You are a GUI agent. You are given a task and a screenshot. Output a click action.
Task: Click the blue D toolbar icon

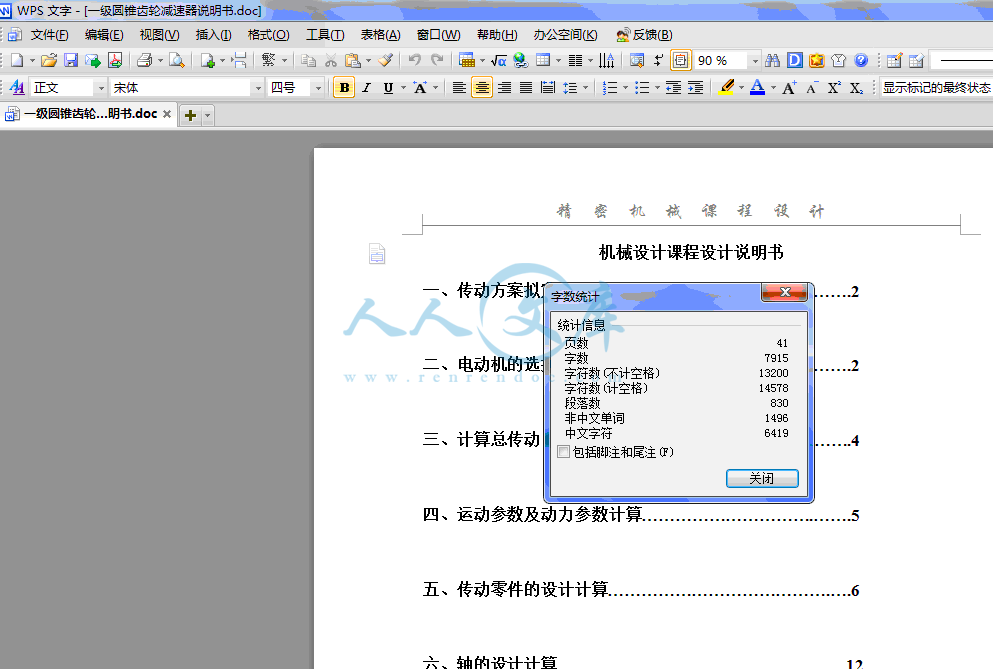pyautogui.click(x=795, y=60)
